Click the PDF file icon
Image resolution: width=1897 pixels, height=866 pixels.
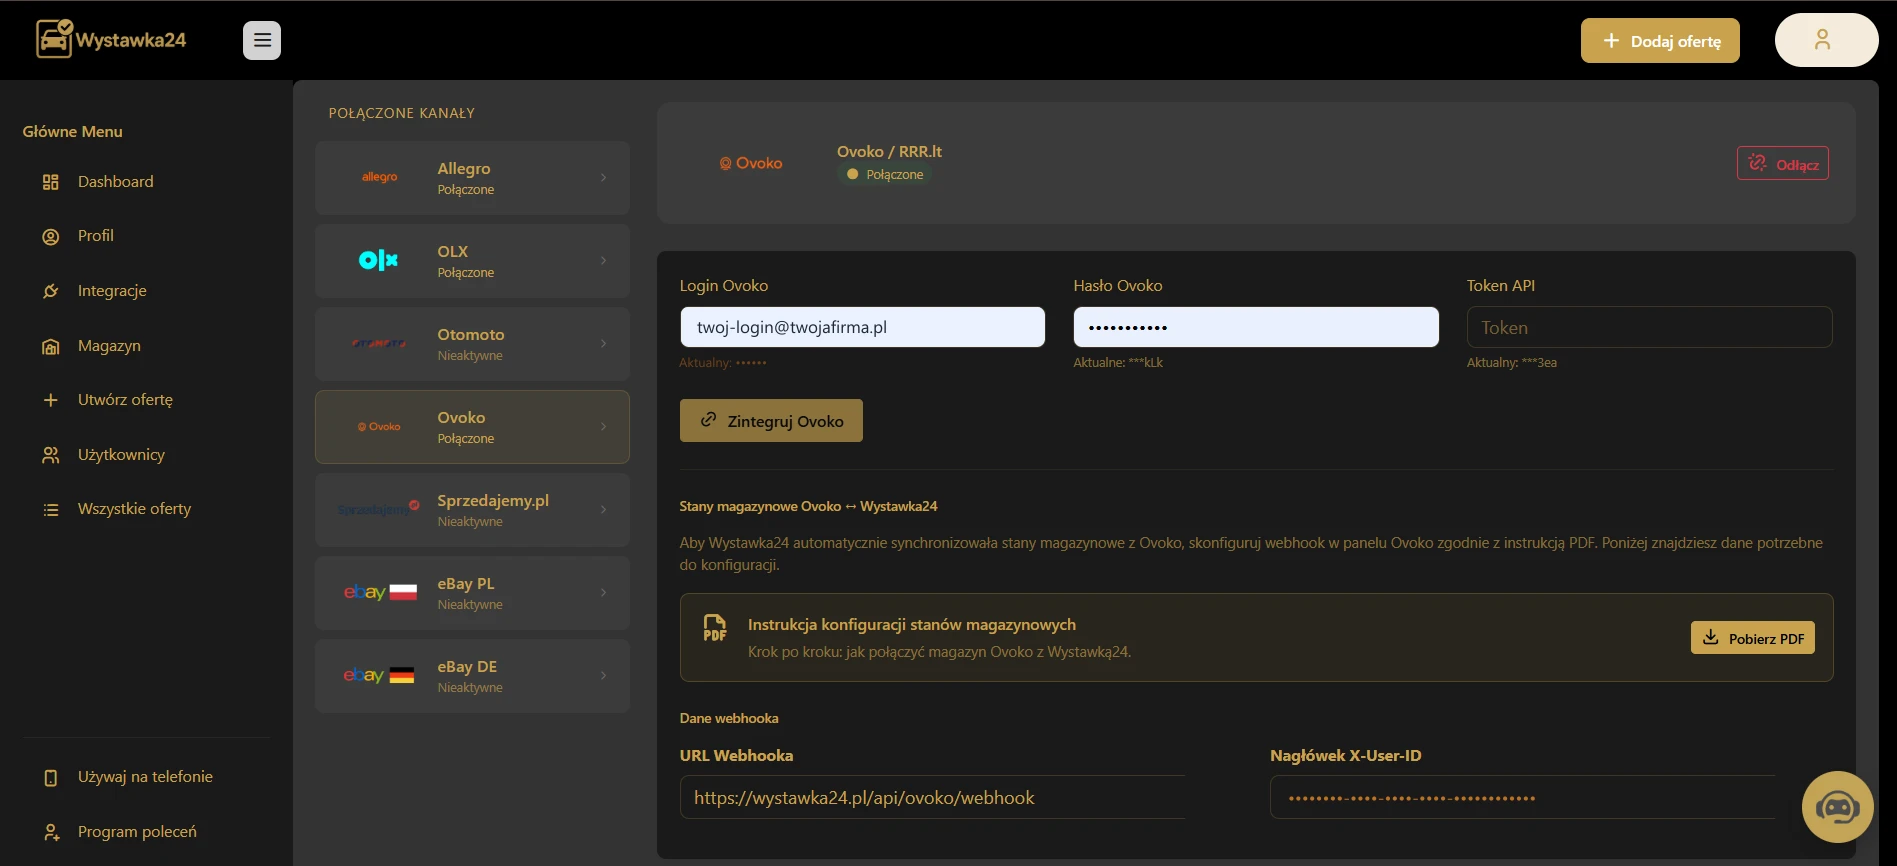(715, 628)
